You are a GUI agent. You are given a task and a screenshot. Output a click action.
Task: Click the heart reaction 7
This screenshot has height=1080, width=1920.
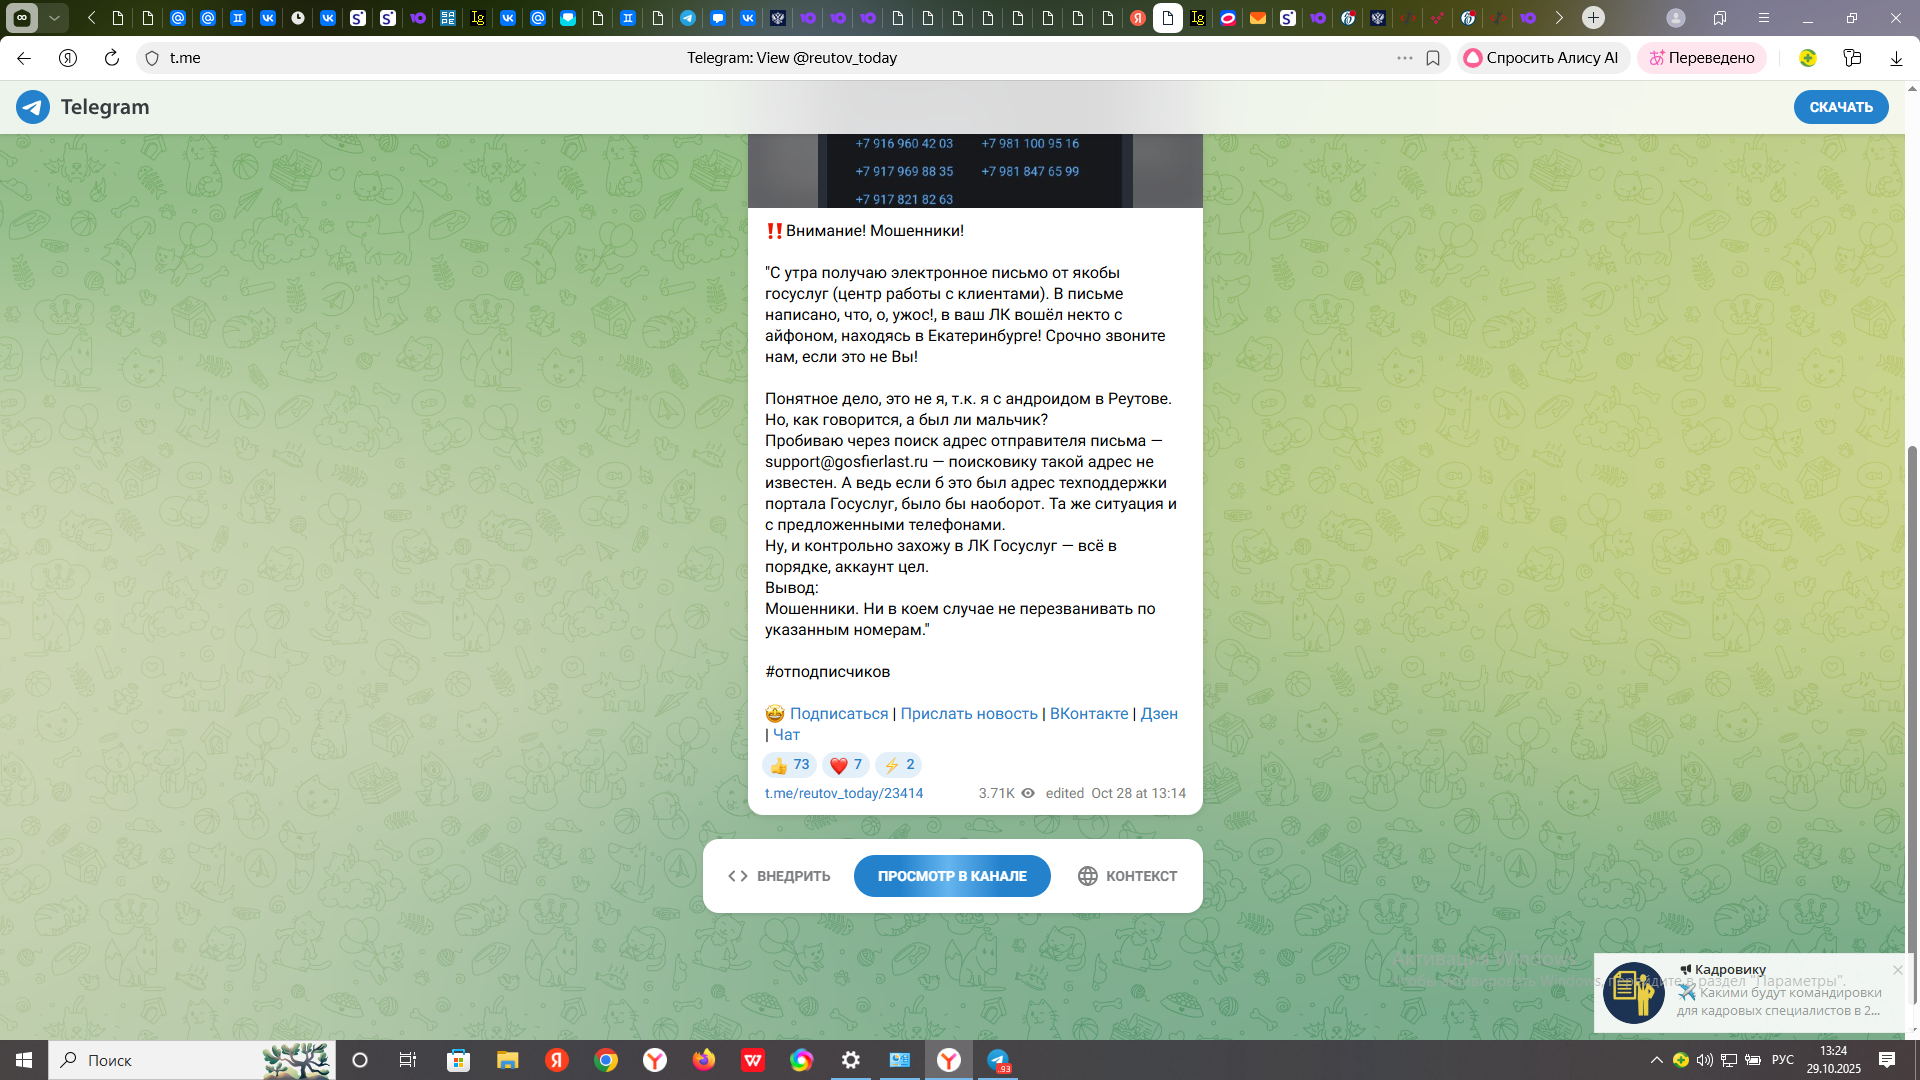point(845,765)
